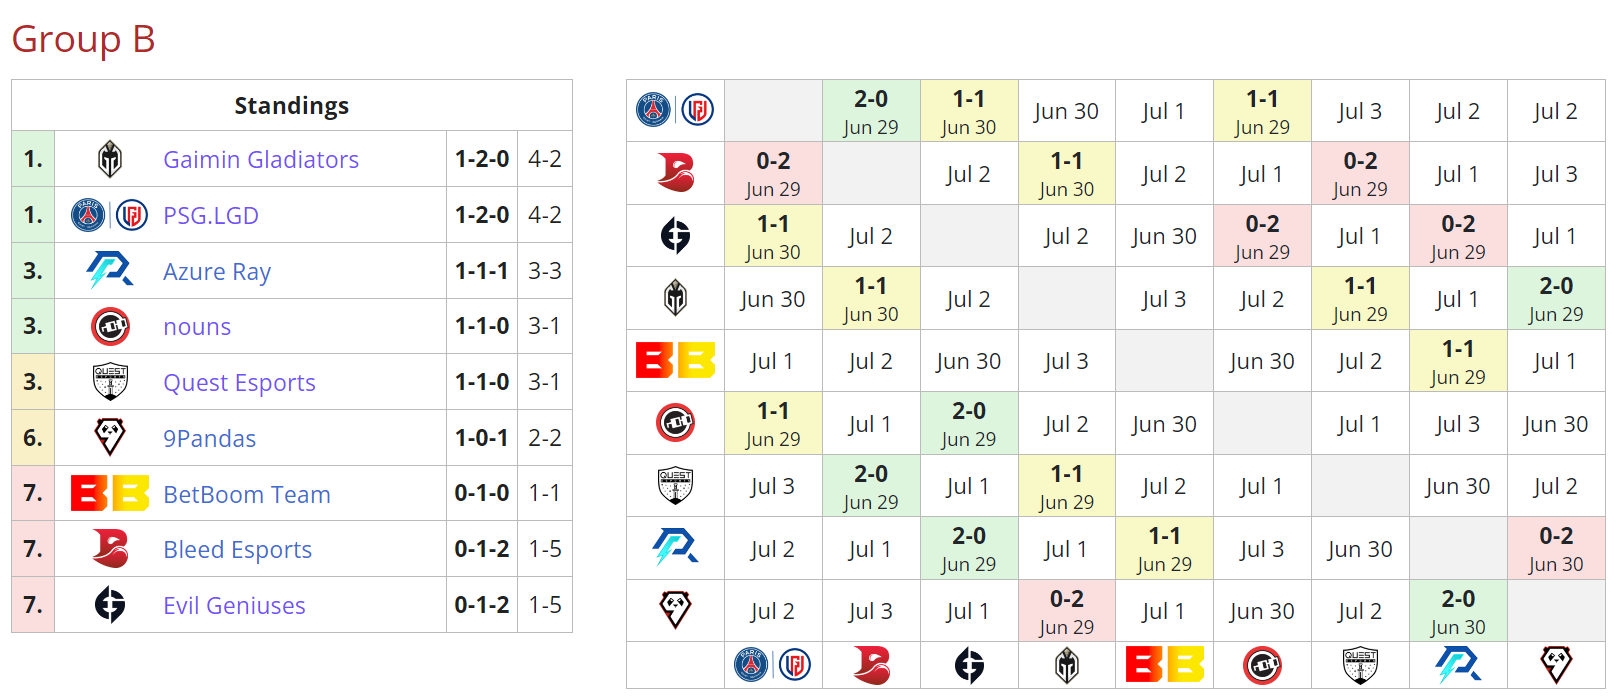Screen dimensions: 1623x697
Task: Click the Quest Esports logo in standings
Action: coord(110,382)
